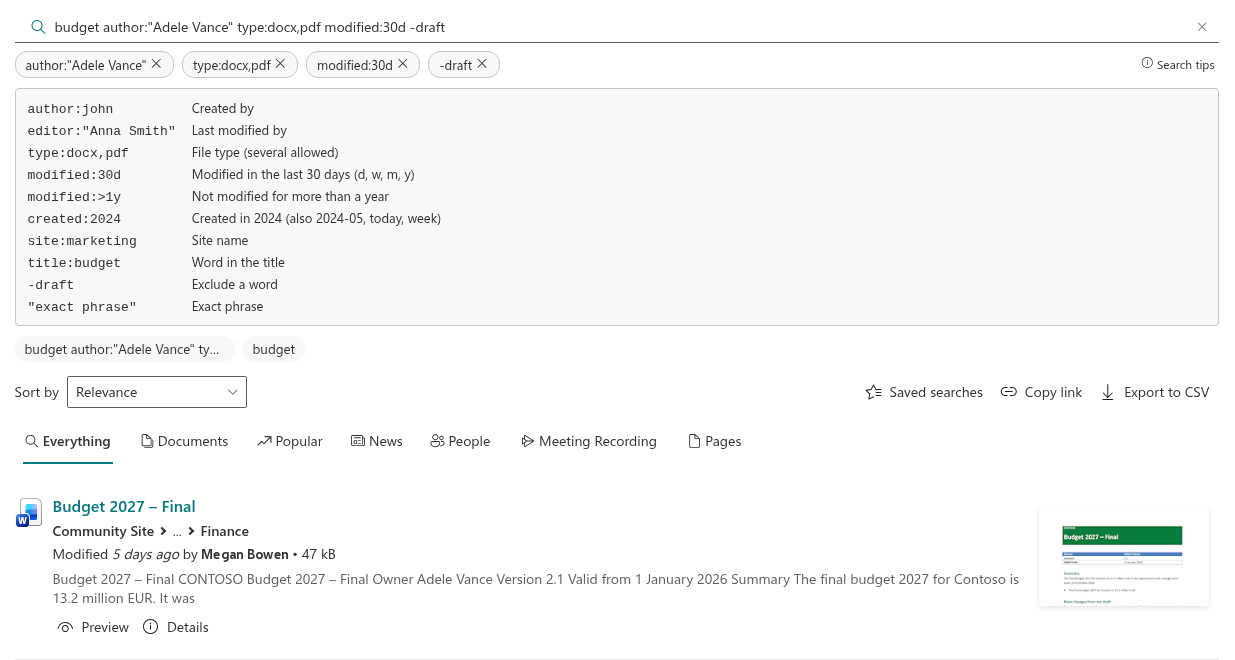
Task: Expand the breadcrumb ellipsis path
Action: (x=177, y=531)
